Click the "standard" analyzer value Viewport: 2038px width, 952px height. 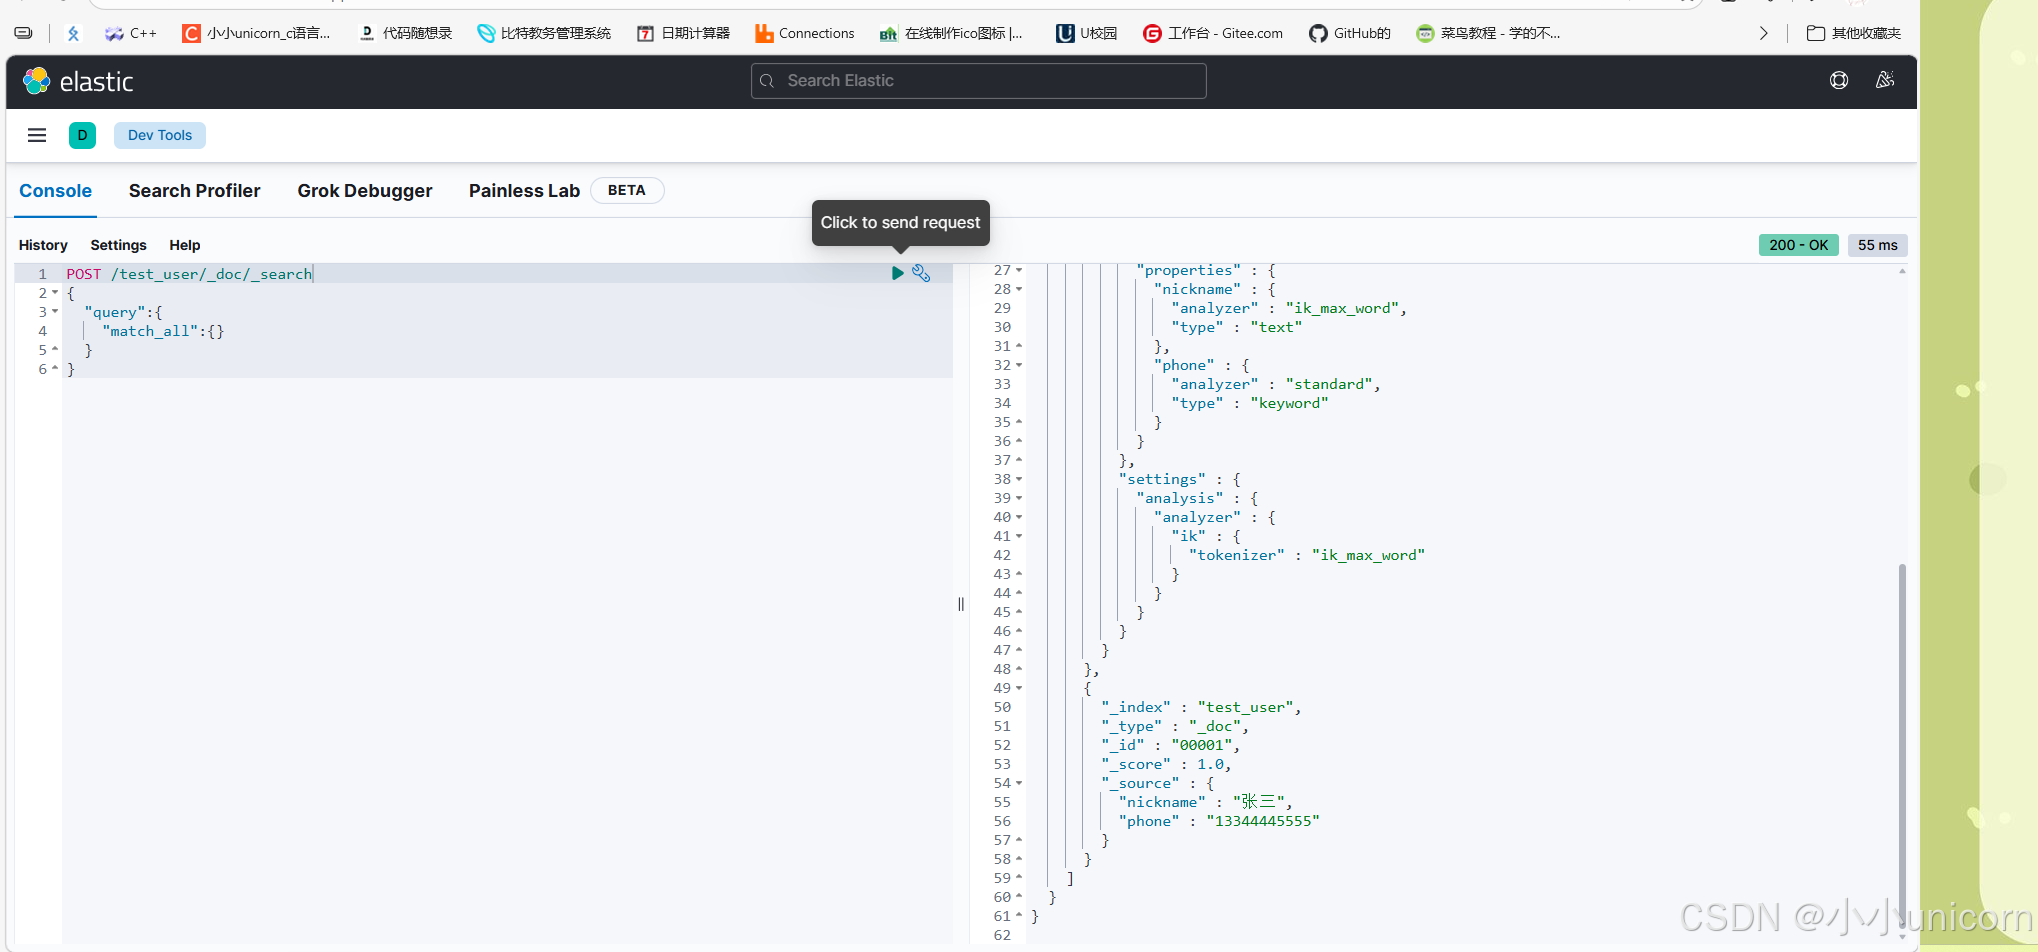[1329, 384]
